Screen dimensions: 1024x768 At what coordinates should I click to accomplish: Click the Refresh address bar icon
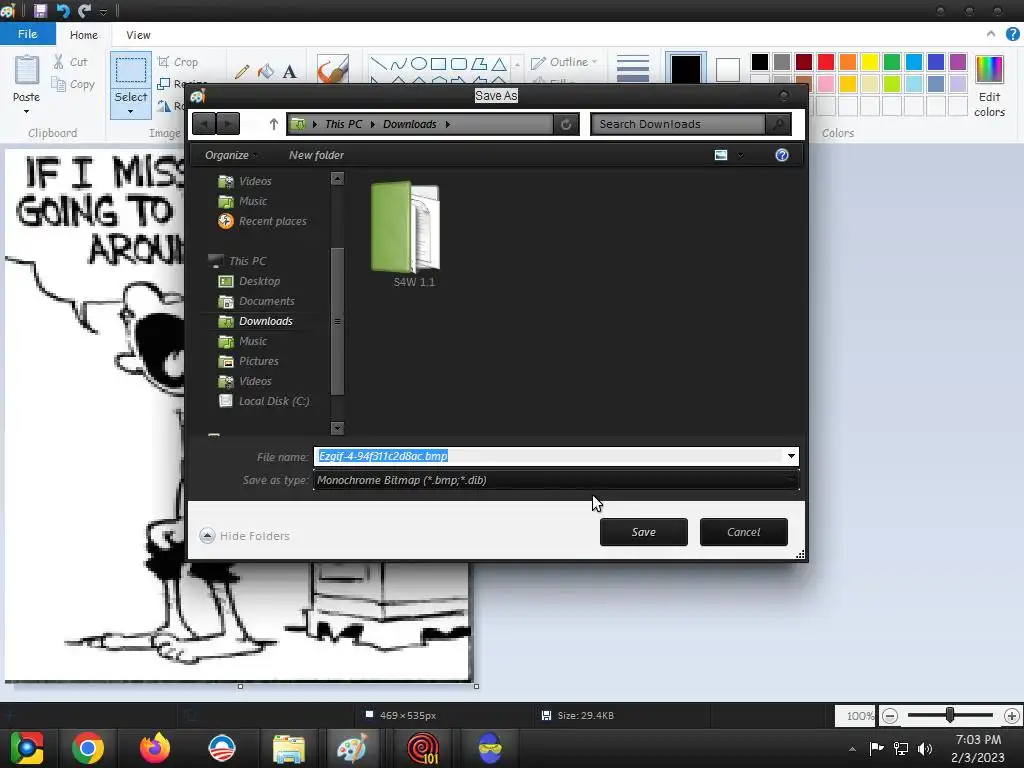[x=566, y=124]
